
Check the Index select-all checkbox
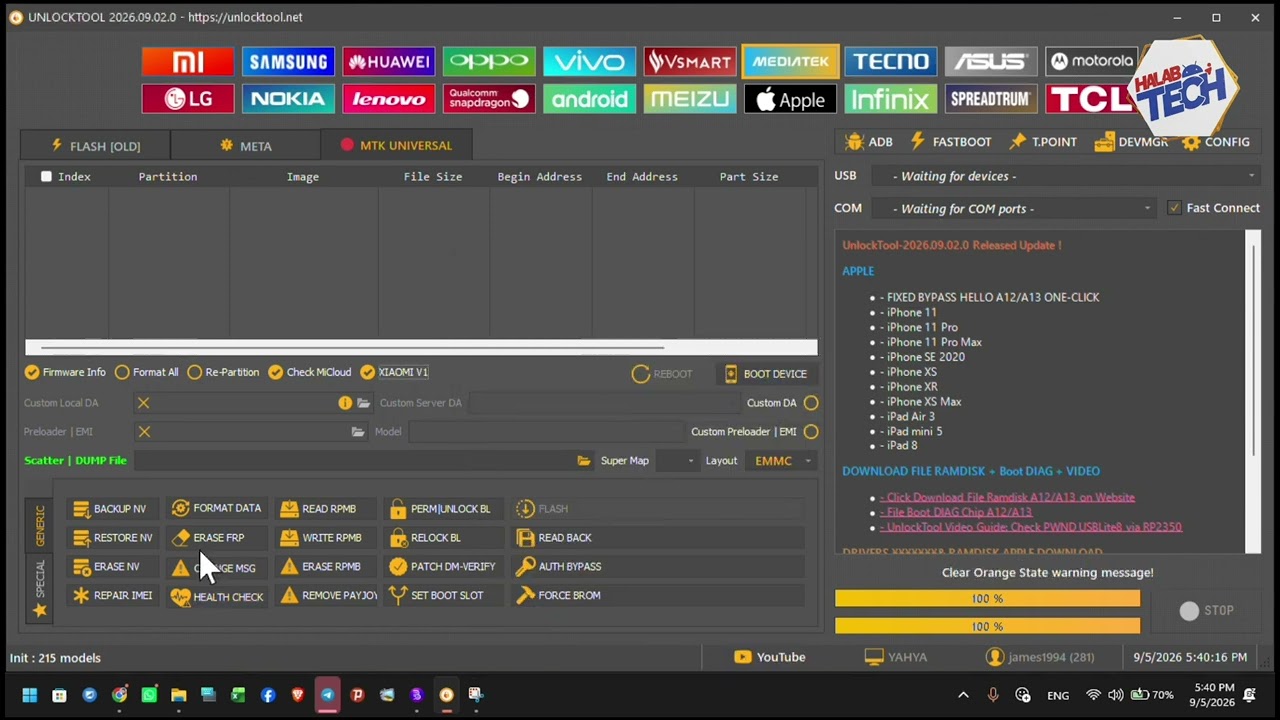click(x=46, y=177)
